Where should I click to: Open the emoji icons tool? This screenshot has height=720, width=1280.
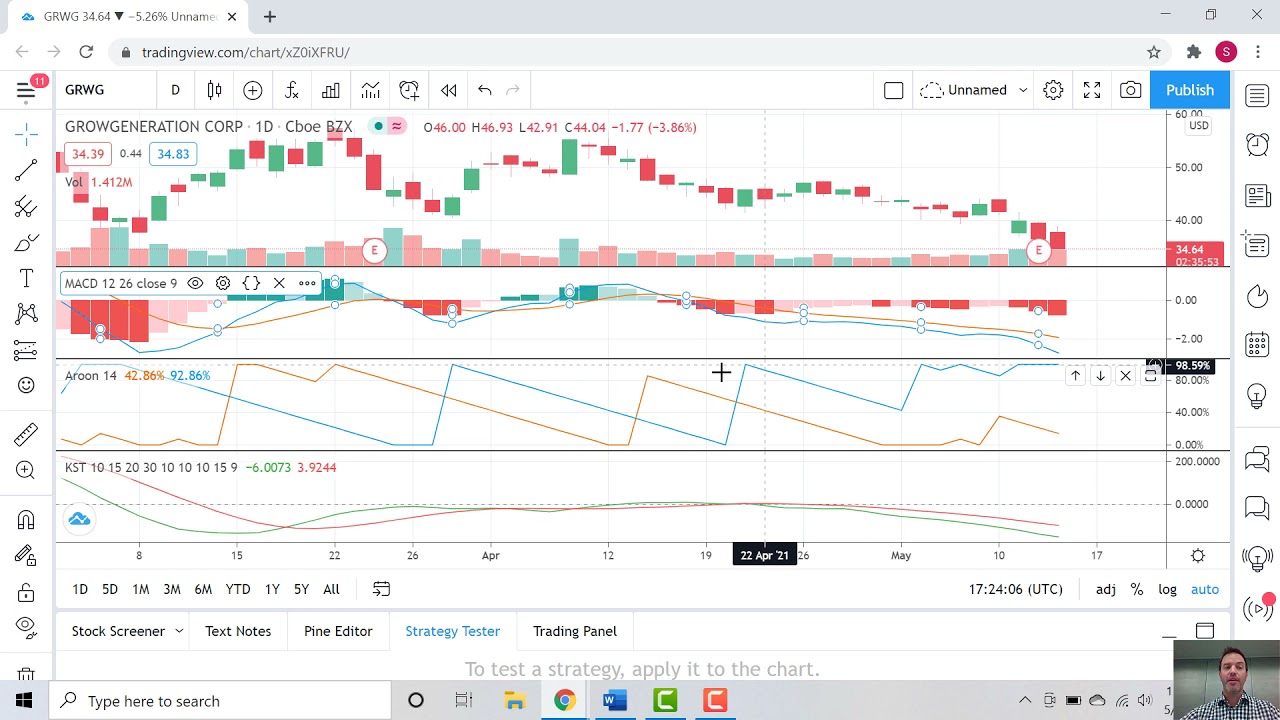(x=26, y=385)
